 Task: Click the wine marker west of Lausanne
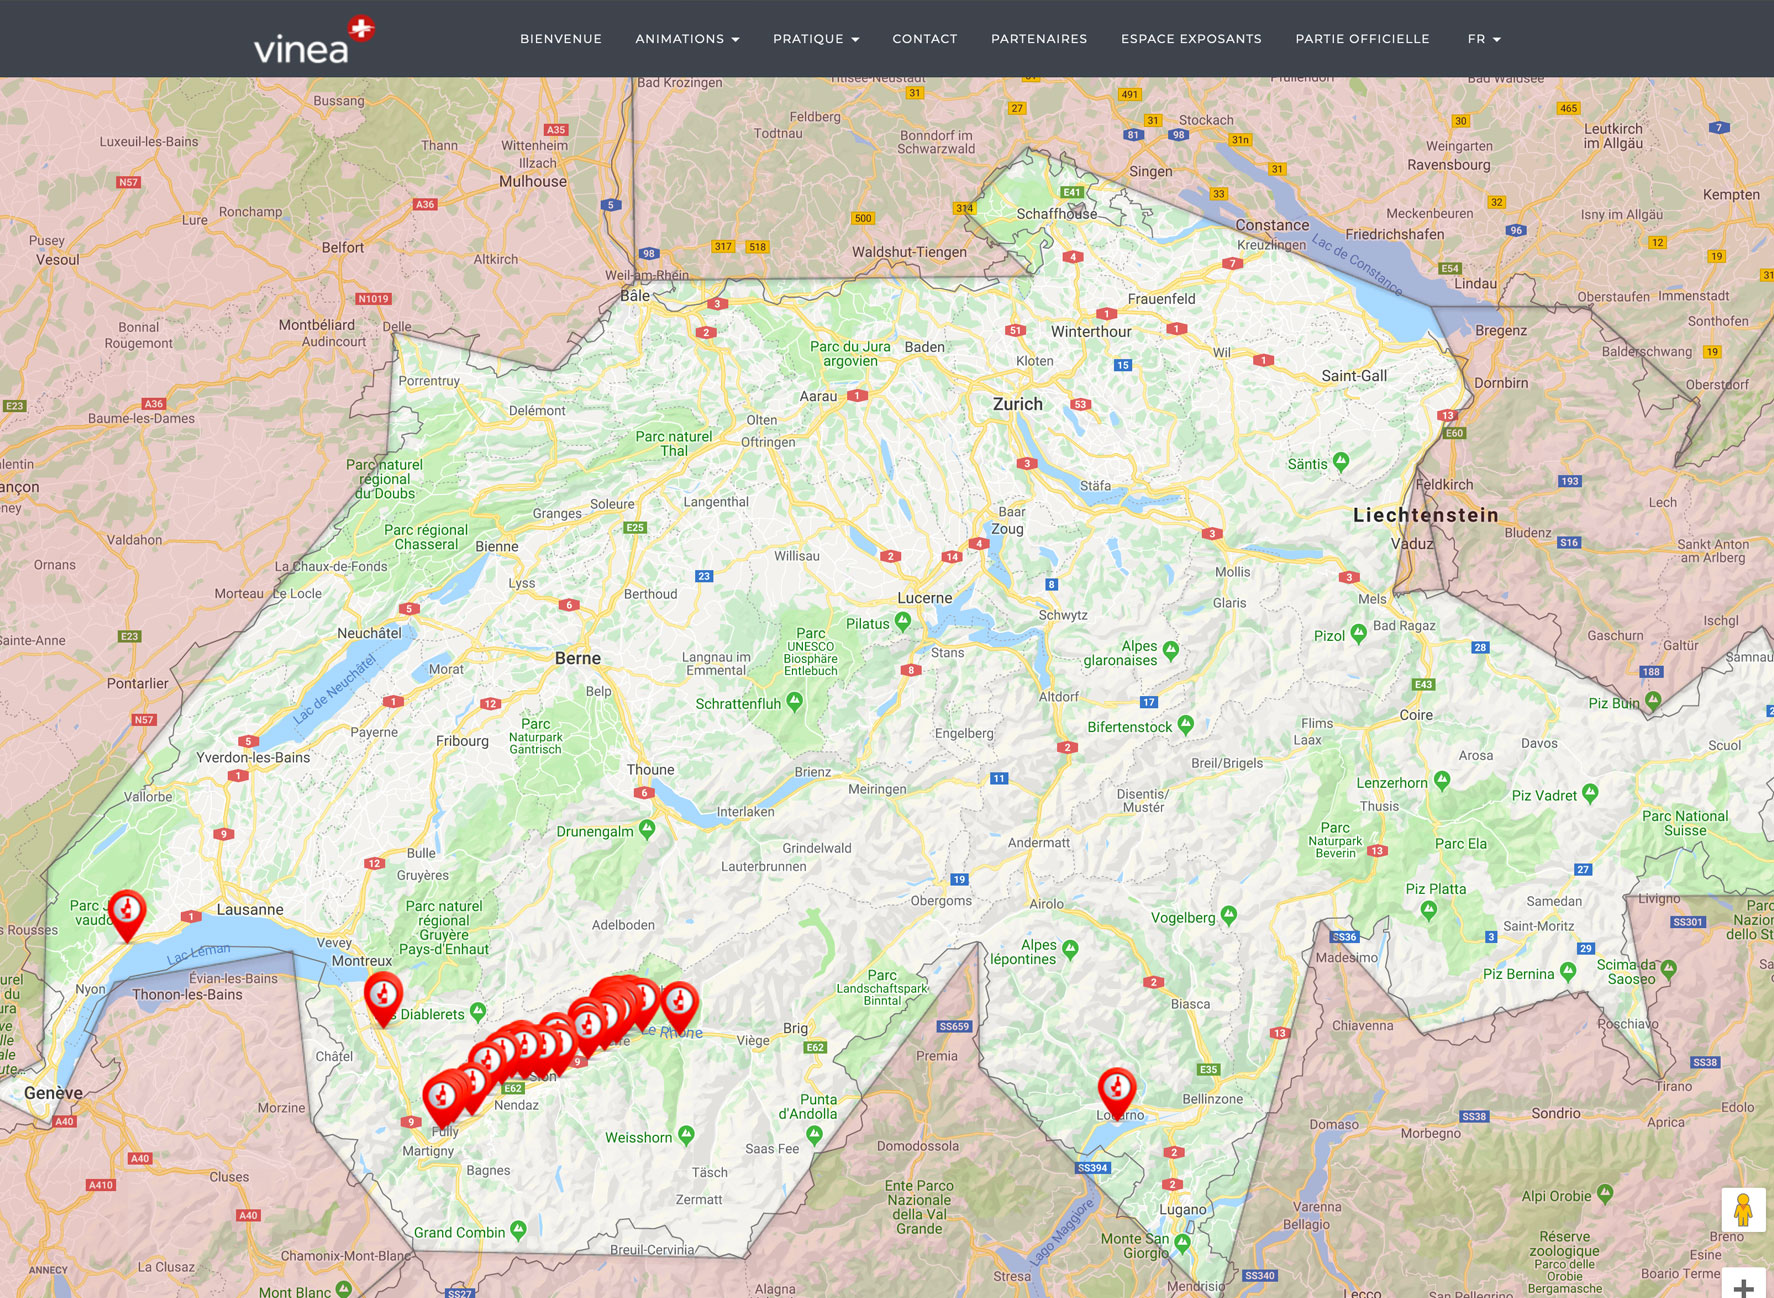pos(127,912)
